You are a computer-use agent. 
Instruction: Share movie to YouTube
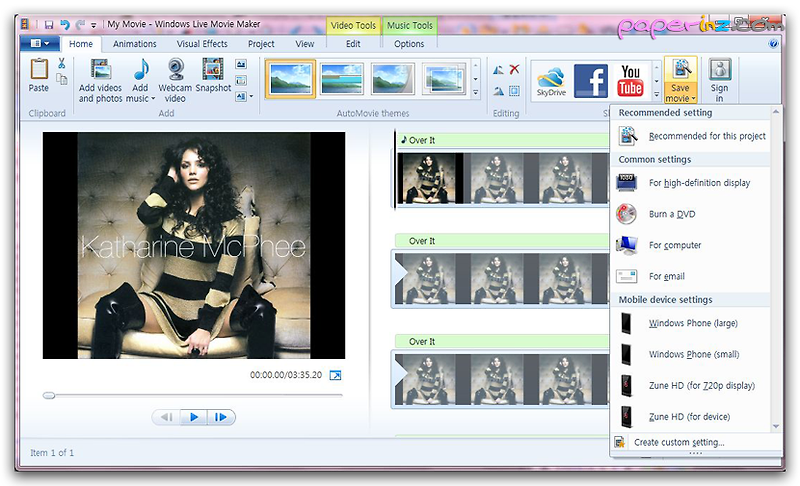[x=631, y=81]
